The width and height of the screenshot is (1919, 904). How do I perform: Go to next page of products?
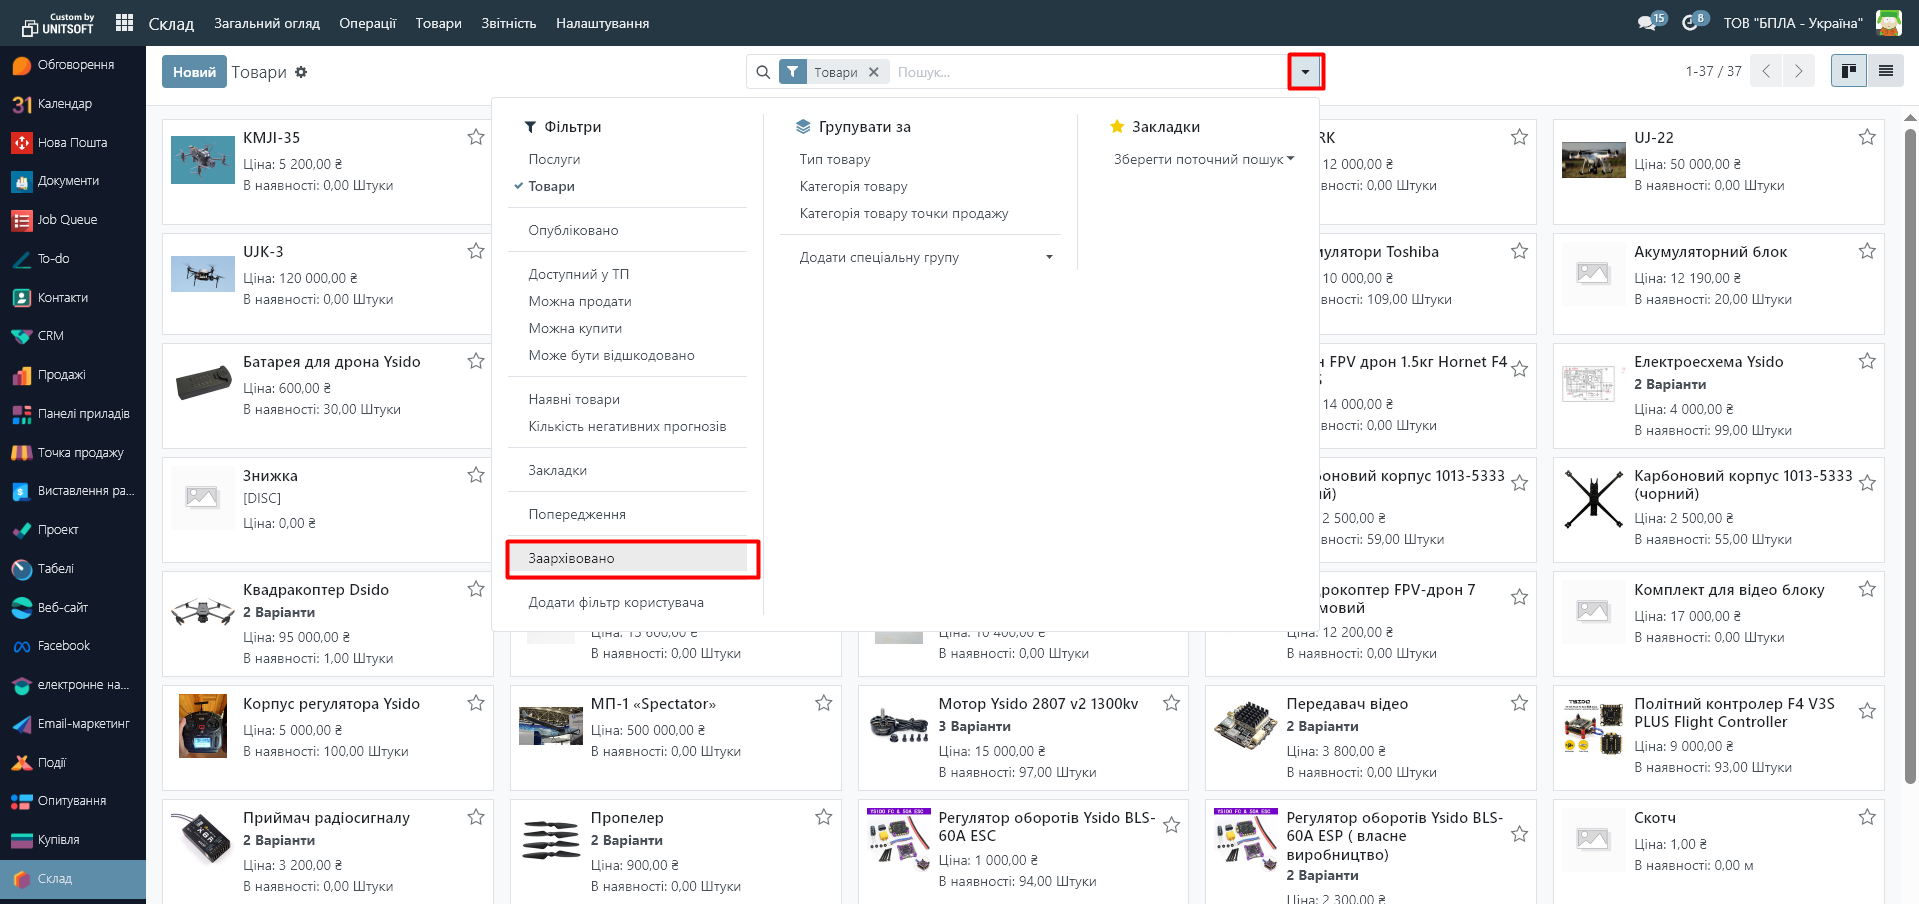click(1798, 71)
